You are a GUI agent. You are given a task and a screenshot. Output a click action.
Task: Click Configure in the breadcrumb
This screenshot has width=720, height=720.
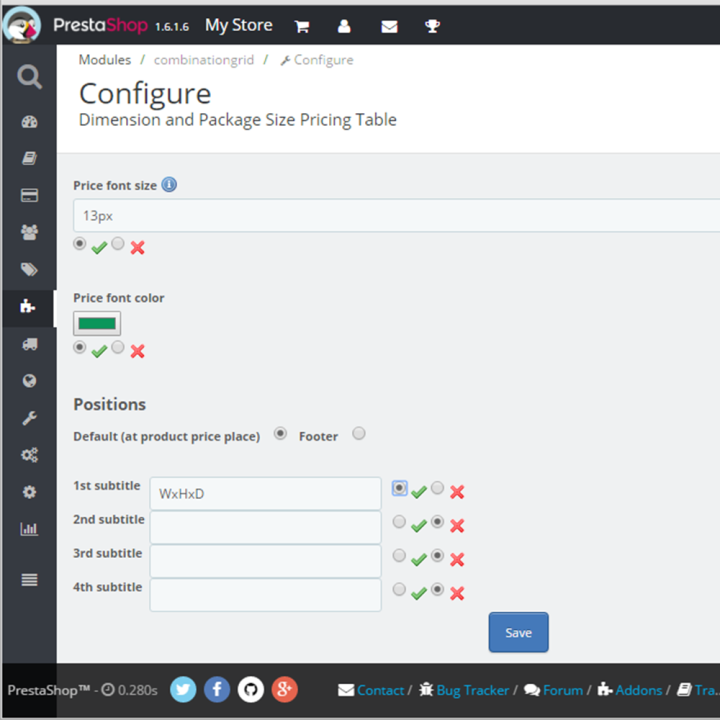[x=317, y=60]
